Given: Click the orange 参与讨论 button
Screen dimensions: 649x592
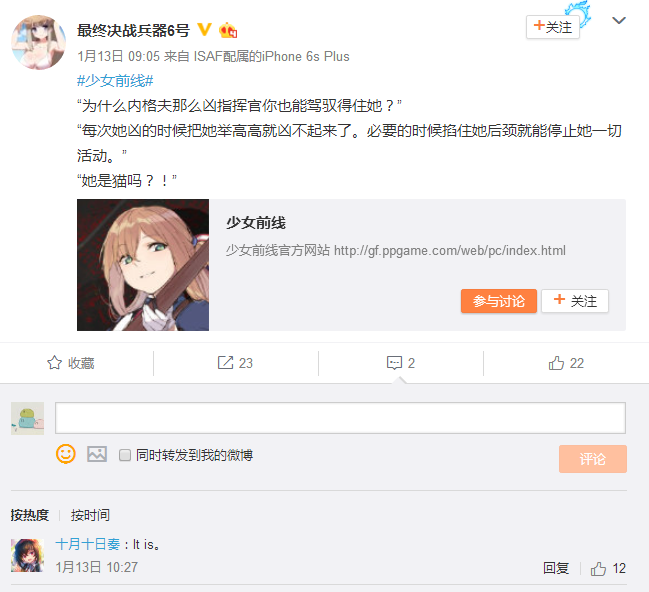Looking at the screenshot, I should click(x=499, y=301).
